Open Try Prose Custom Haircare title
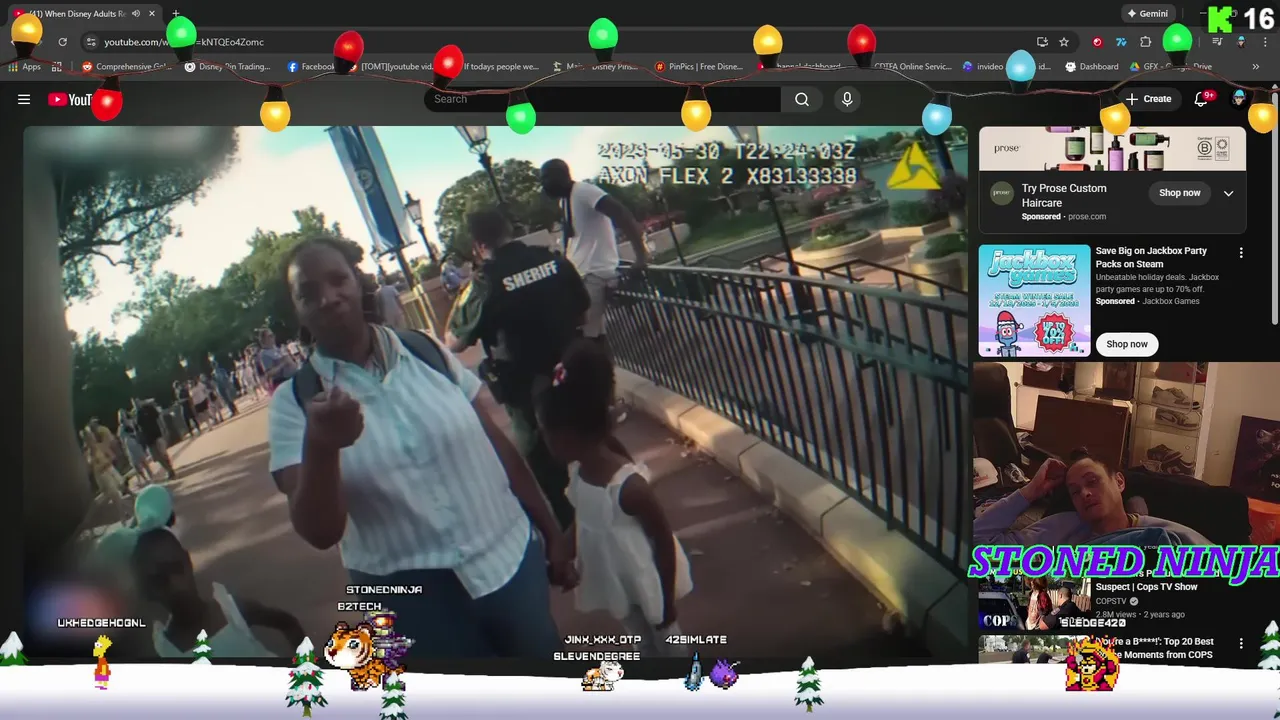 (x=1064, y=195)
